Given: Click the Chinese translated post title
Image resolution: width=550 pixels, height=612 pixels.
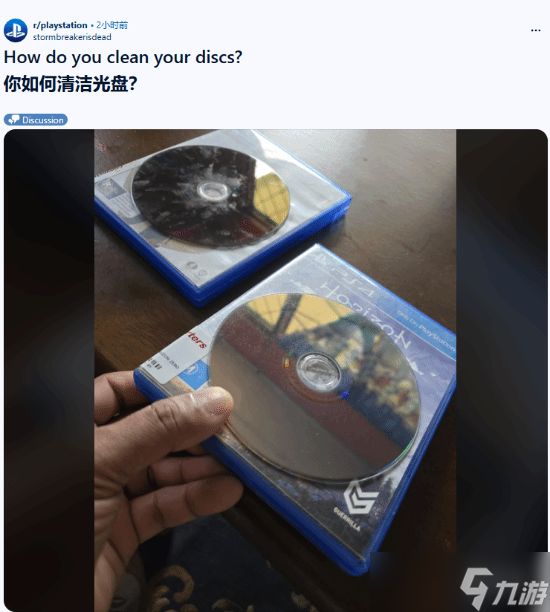Looking at the screenshot, I should point(70,84).
